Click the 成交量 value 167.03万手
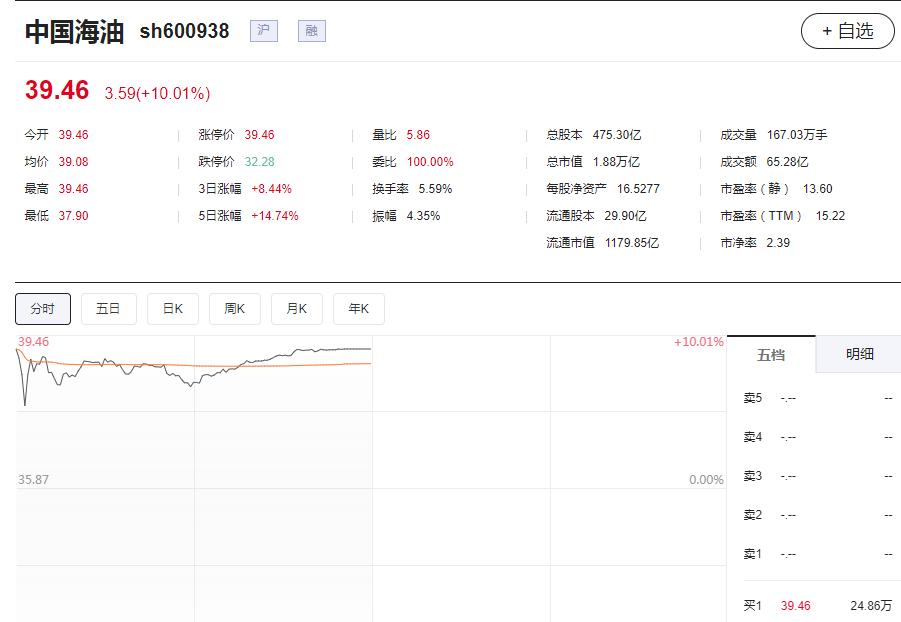 798,135
